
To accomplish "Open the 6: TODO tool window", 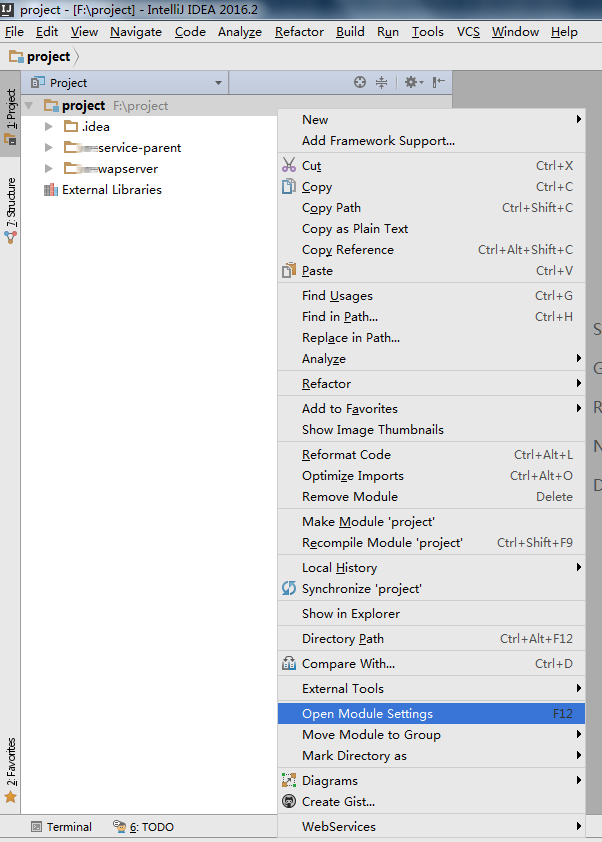I will tap(143, 826).
